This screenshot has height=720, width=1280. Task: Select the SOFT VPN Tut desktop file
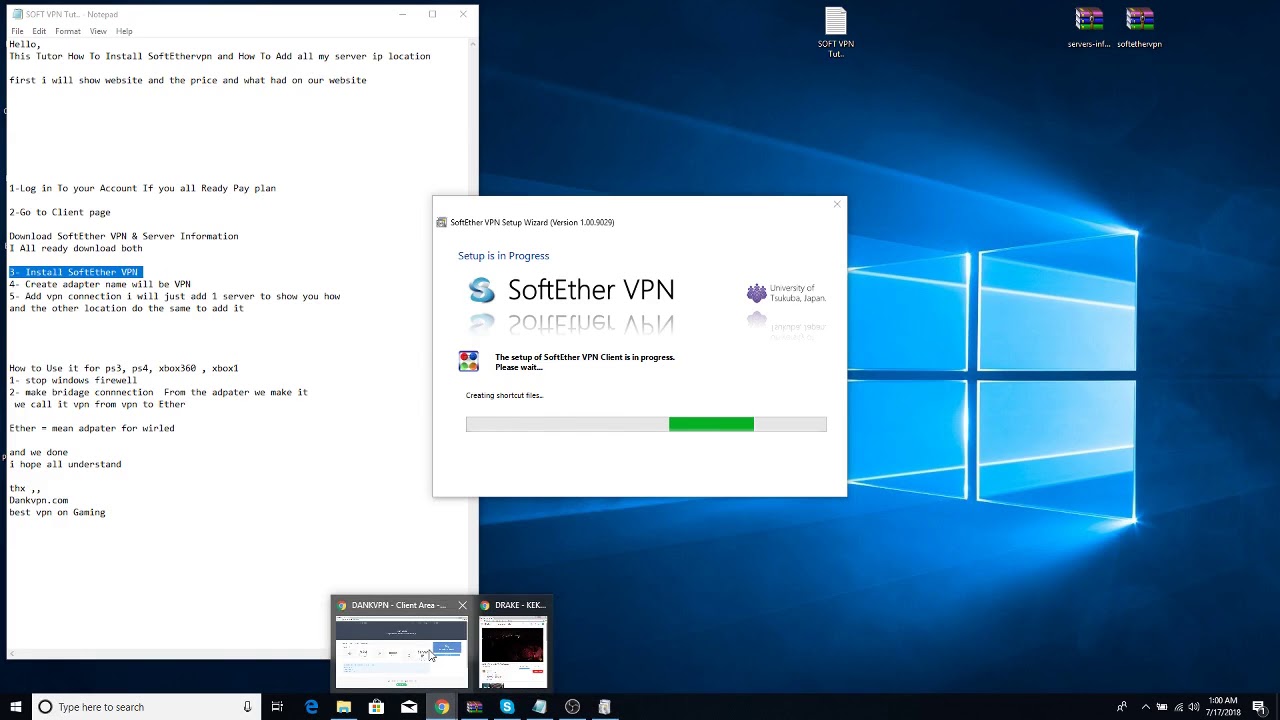(836, 32)
